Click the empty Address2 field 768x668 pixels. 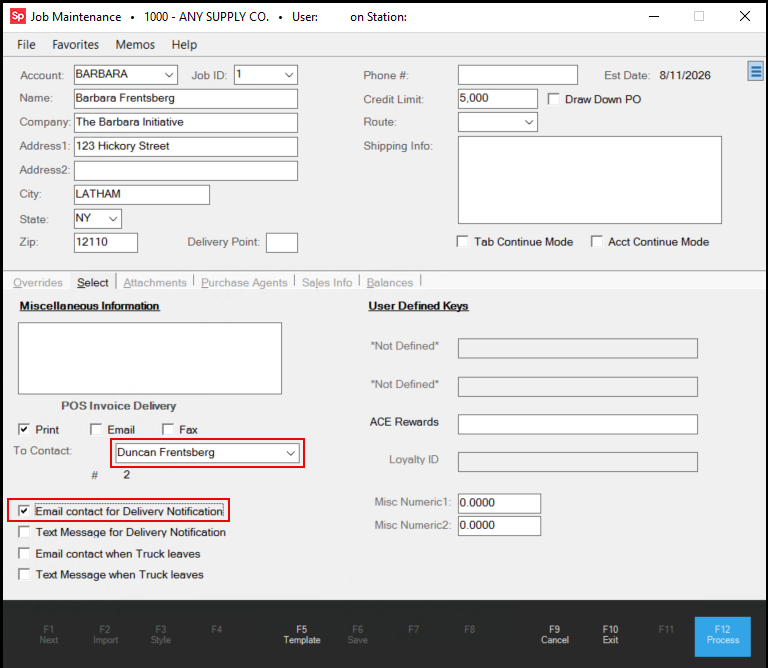[186, 170]
